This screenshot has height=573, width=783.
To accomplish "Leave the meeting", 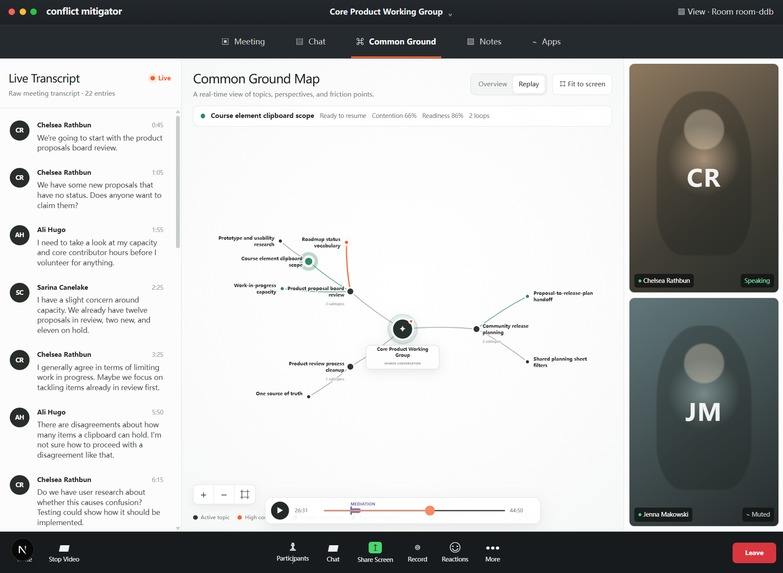I will pyautogui.click(x=754, y=553).
